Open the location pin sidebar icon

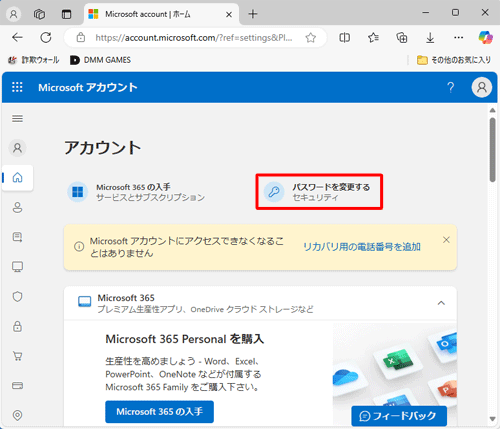pyautogui.click(x=17, y=415)
